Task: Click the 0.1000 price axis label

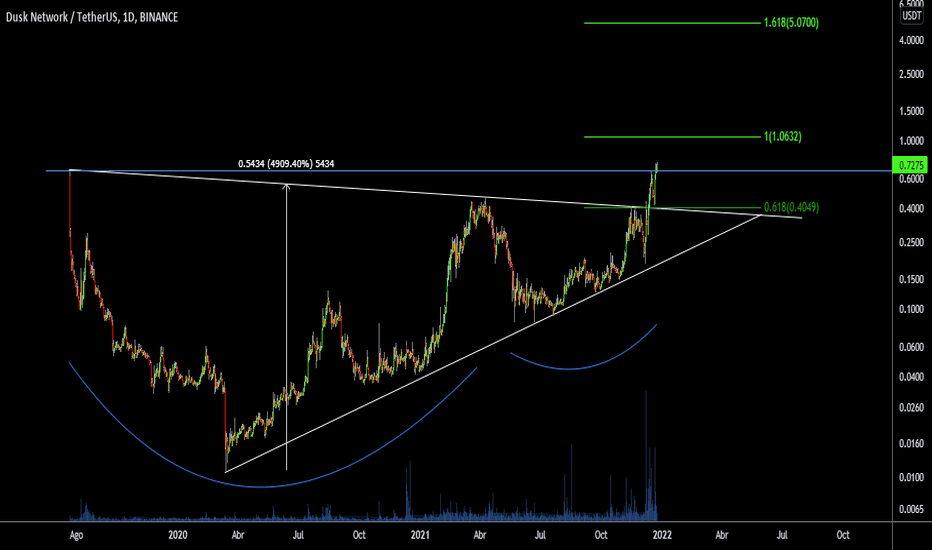Action: point(911,309)
